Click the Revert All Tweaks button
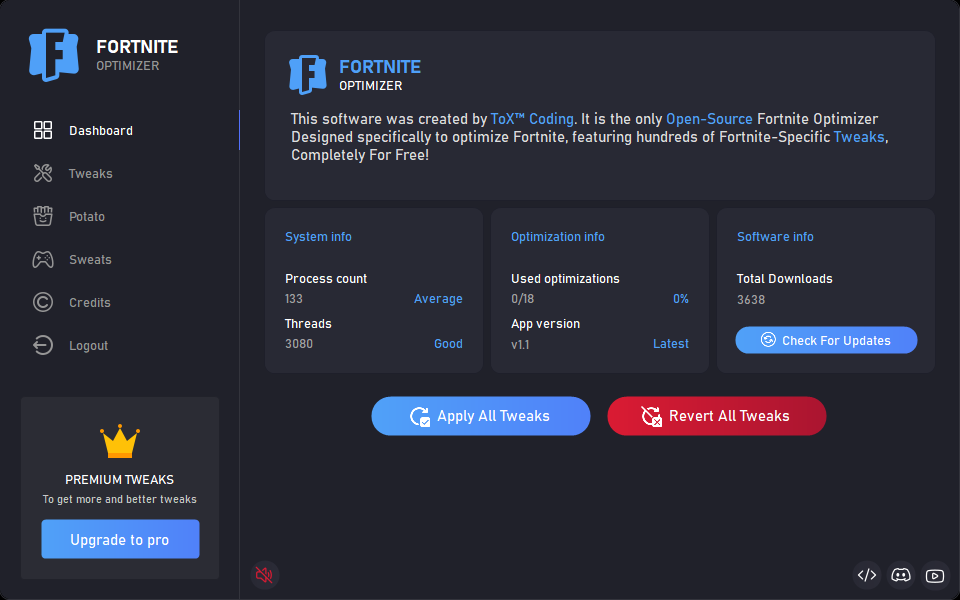 (716, 416)
